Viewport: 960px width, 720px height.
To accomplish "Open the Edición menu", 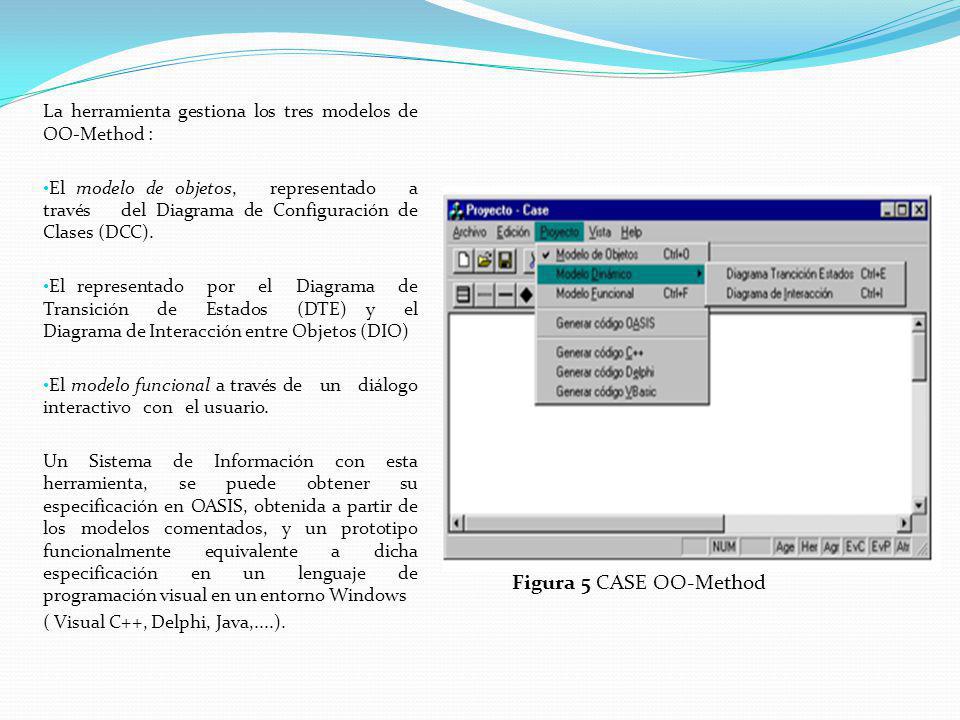I will (x=513, y=233).
